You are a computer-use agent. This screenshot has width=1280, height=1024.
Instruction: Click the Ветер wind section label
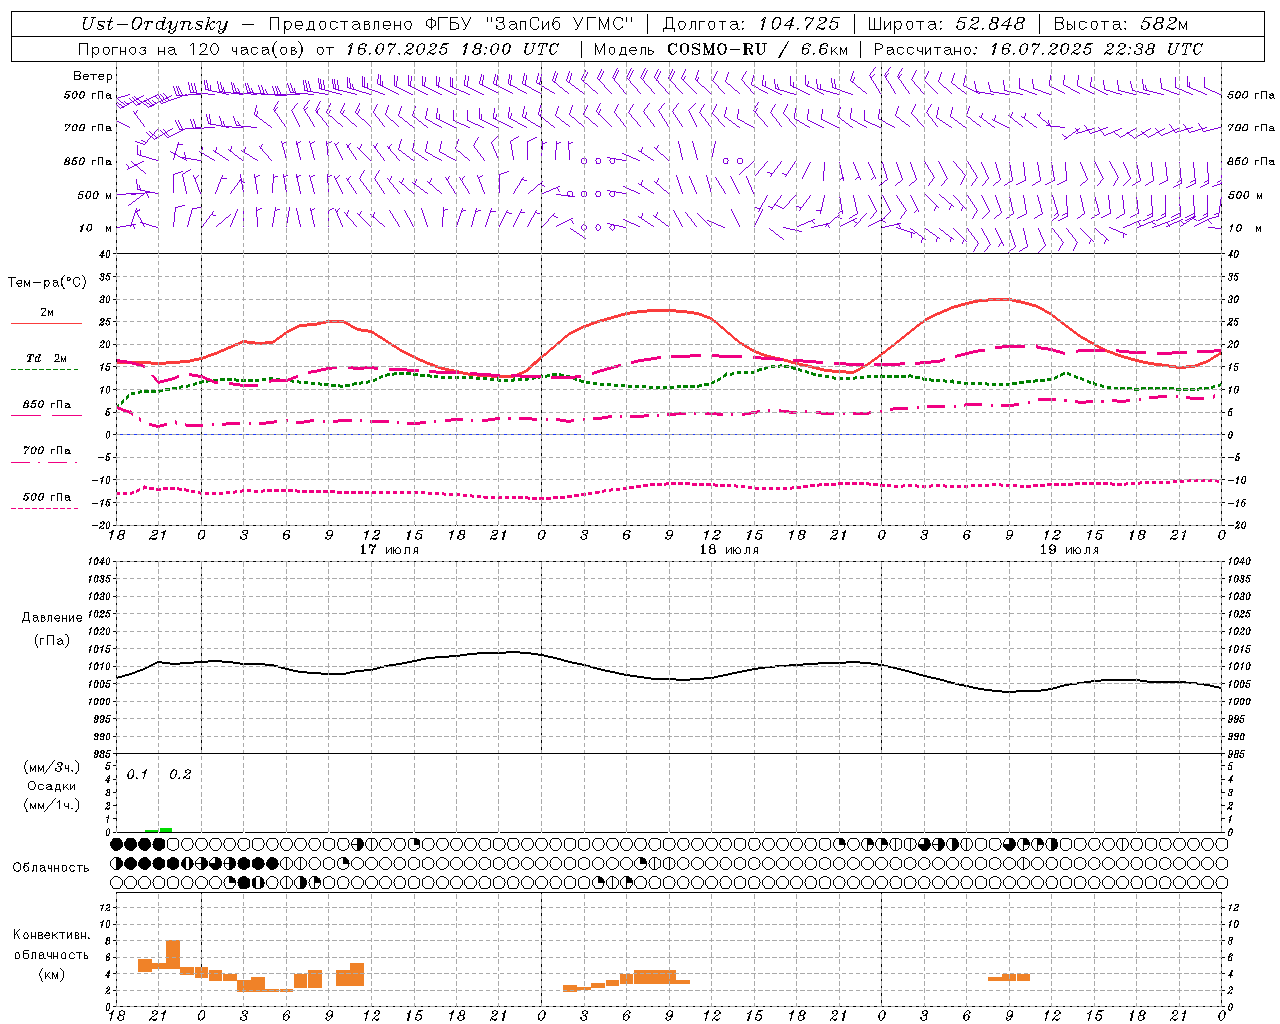point(93,76)
